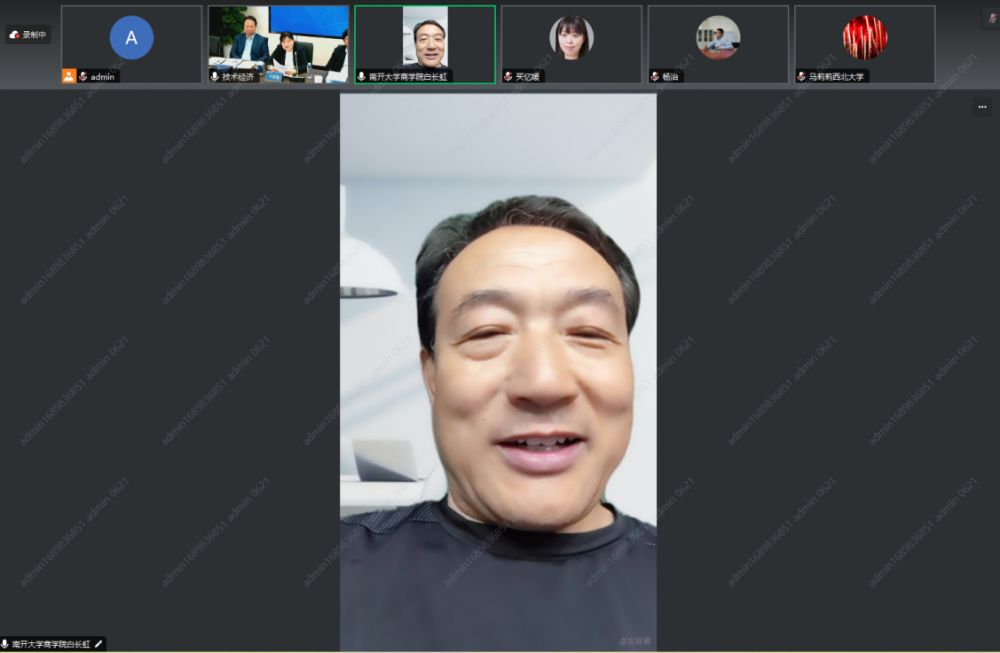Select the 杨治 participant tile

coord(718,38)
